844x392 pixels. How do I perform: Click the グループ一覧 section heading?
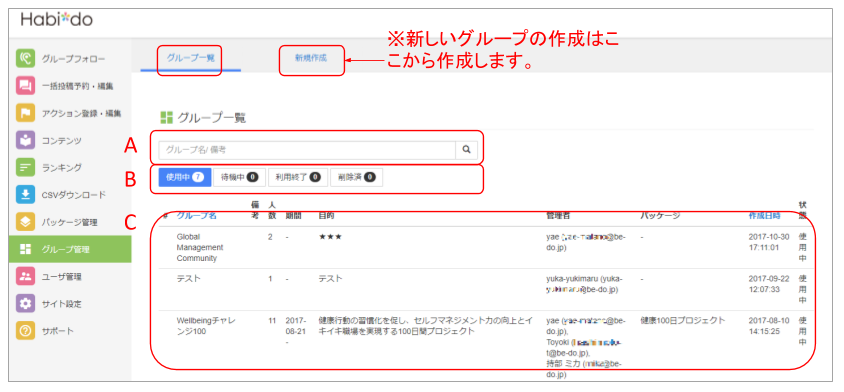point(203,117)
